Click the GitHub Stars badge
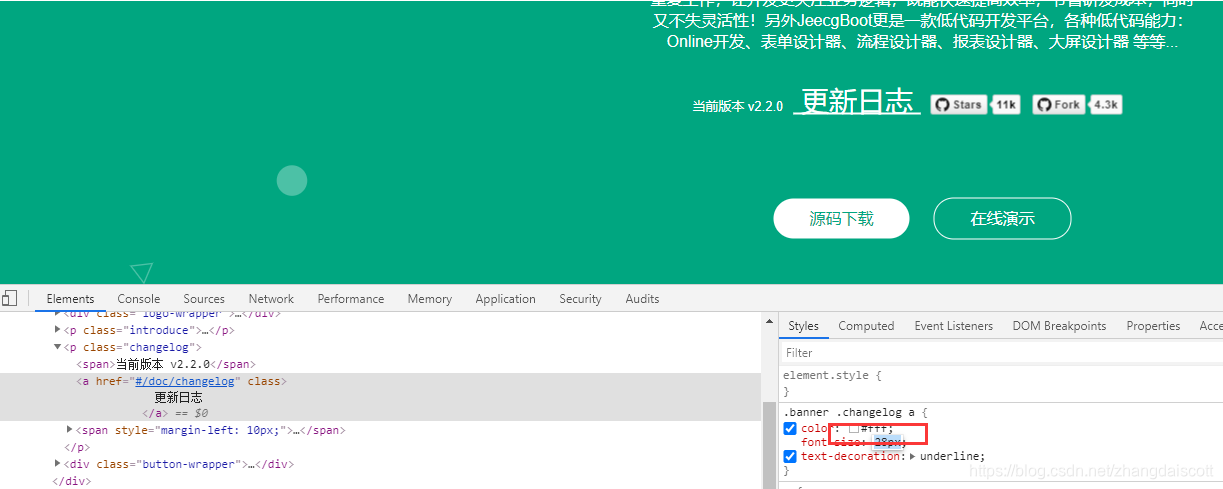This screenshot has width=1223, height=489. (959, 105)
